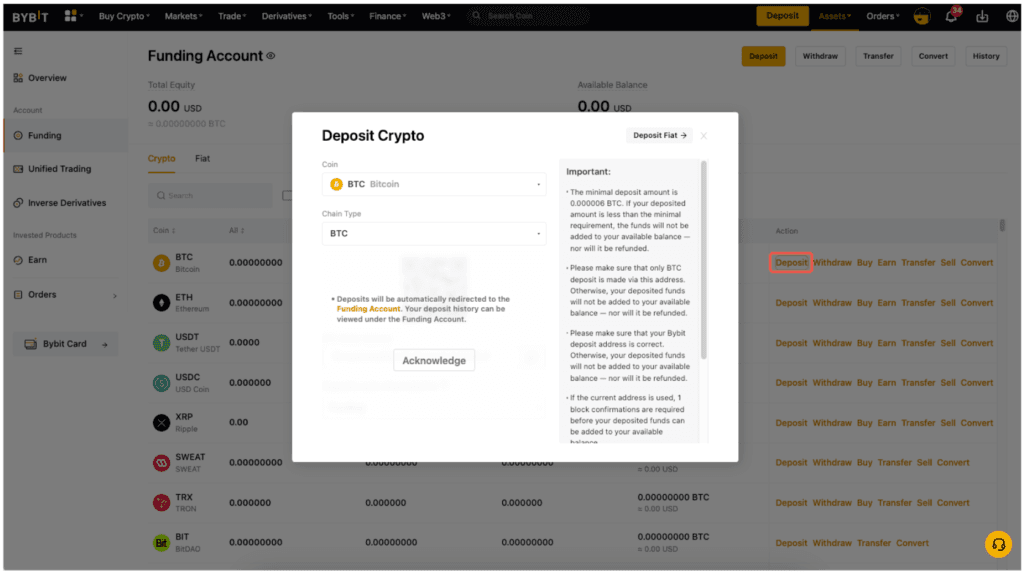Click the Earn sidebar icon
This screenshot has height=573, width=1024.
[18, 260]
